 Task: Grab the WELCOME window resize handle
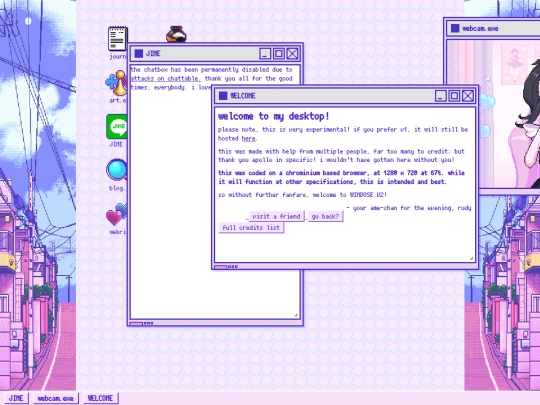click(x=471, y=258)
